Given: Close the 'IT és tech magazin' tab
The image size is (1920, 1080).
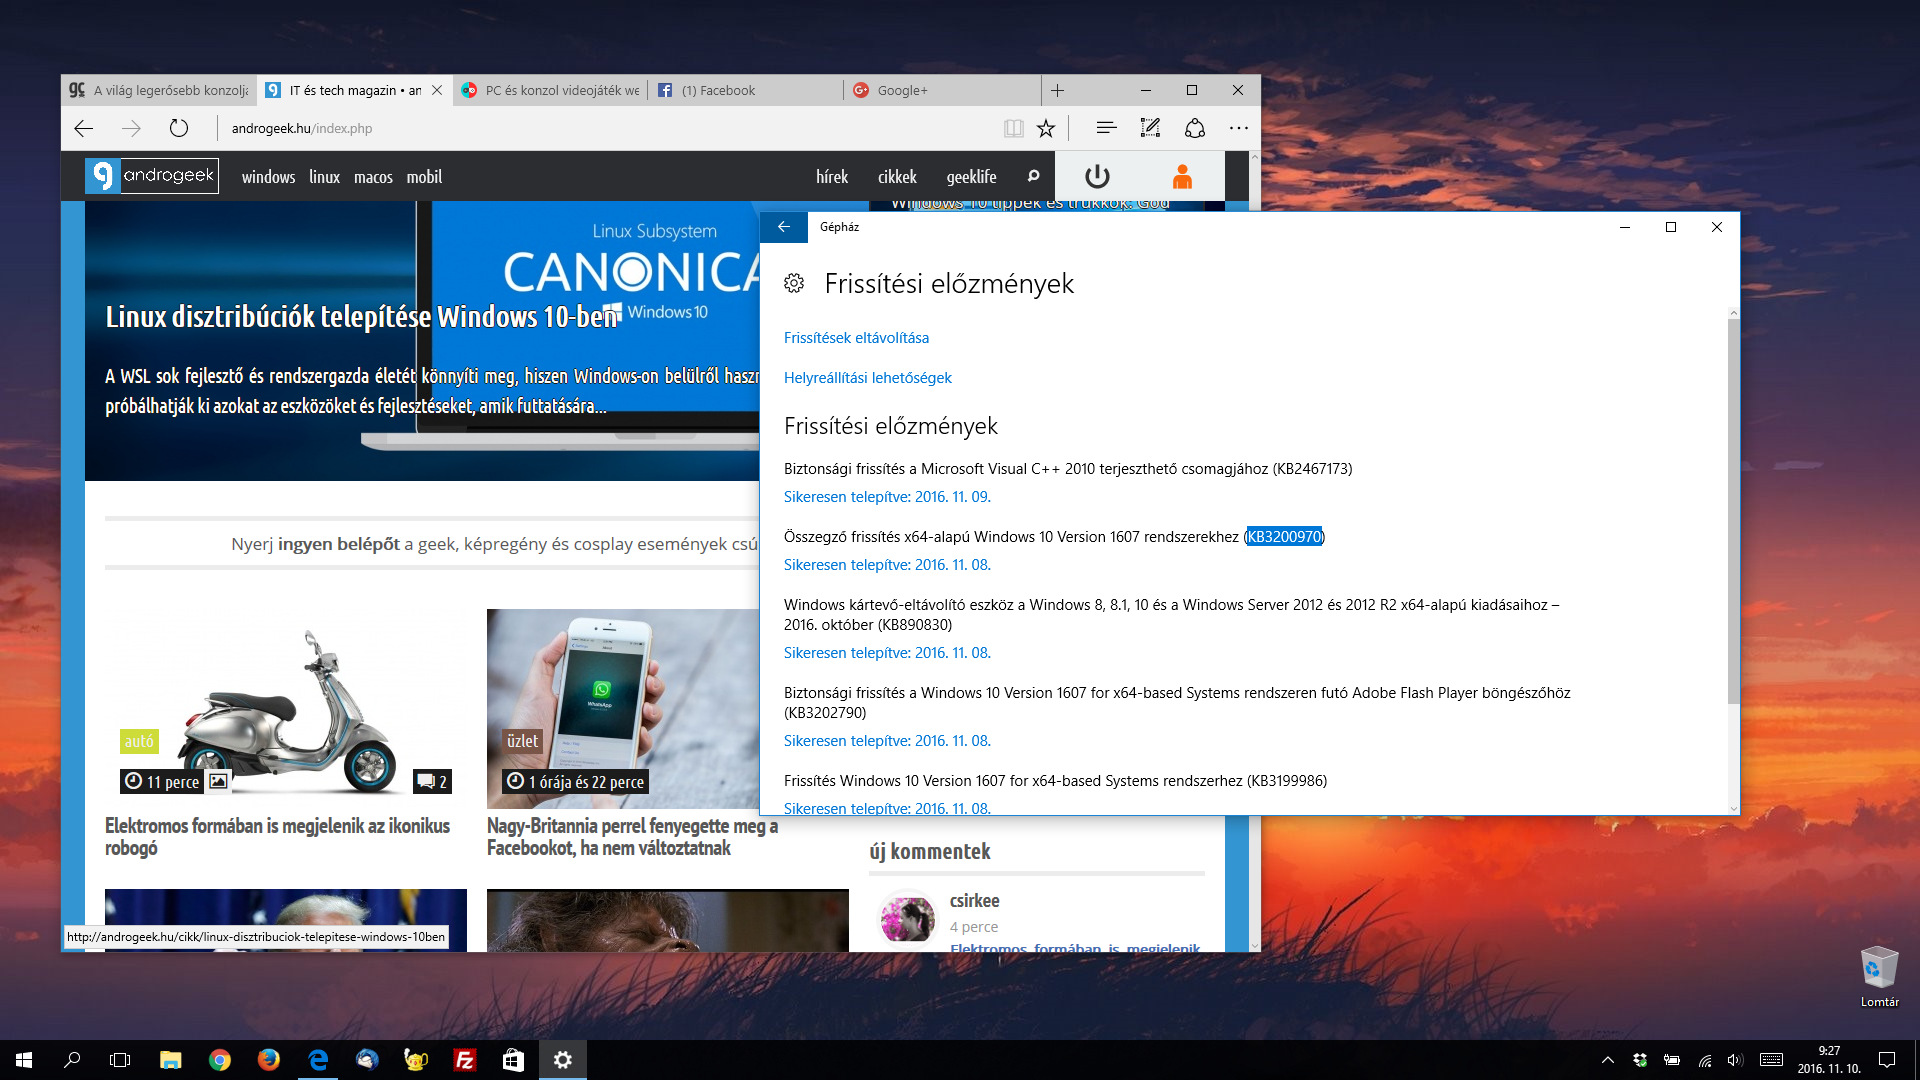Looking at the screenshot, I should 437,90.
